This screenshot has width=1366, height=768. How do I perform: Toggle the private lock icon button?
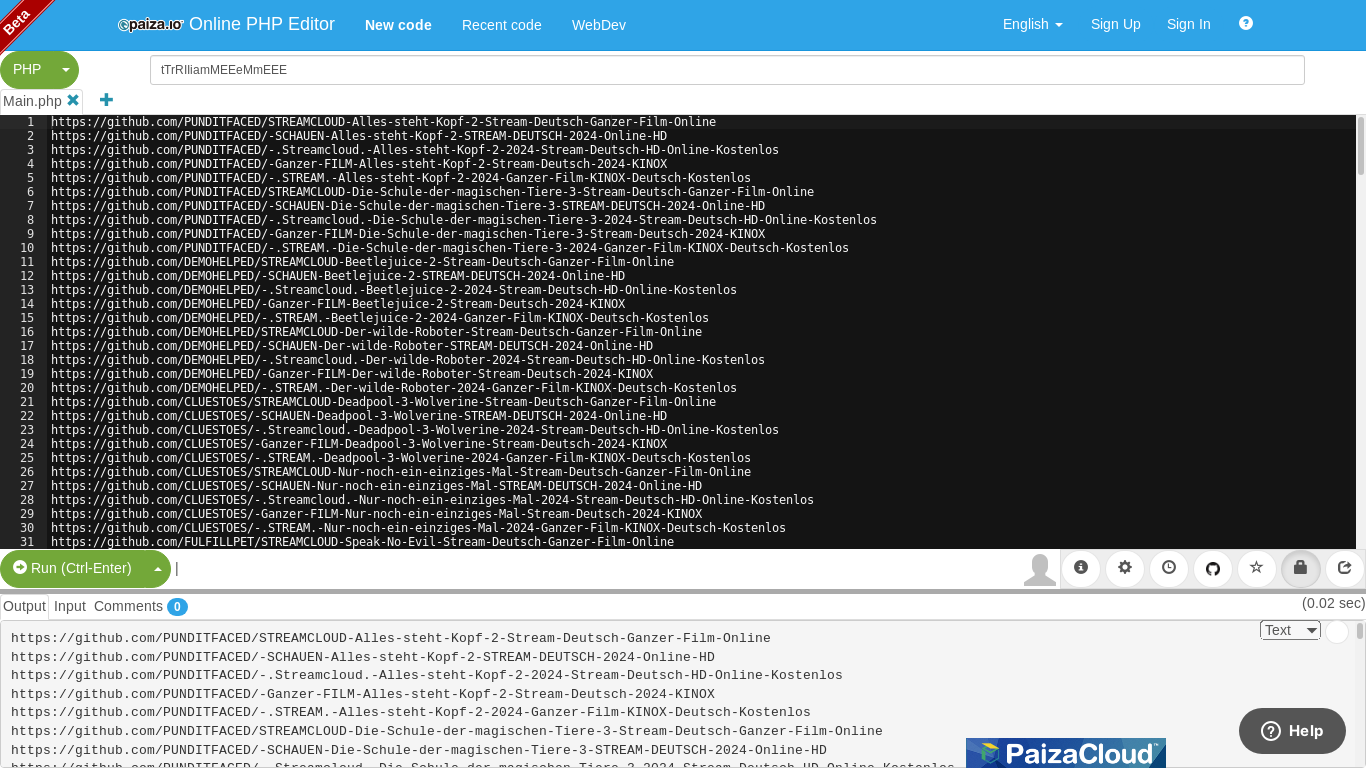[1301, 568]
